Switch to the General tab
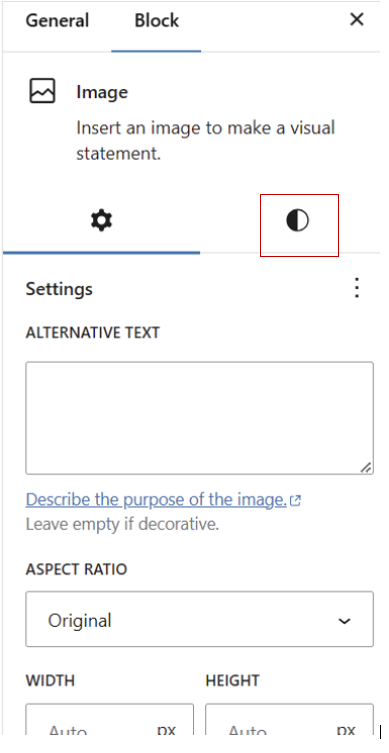The width and height of the screenshot is (389, 753). click(57, 21)
